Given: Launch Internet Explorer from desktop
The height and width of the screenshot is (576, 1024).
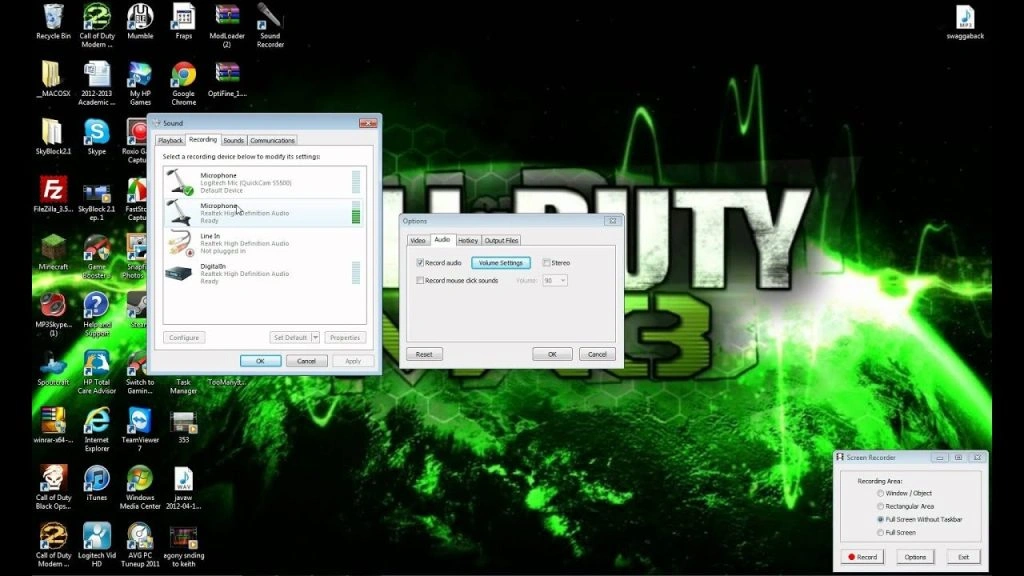Looking at the screenshot, I should pos(97,430).
